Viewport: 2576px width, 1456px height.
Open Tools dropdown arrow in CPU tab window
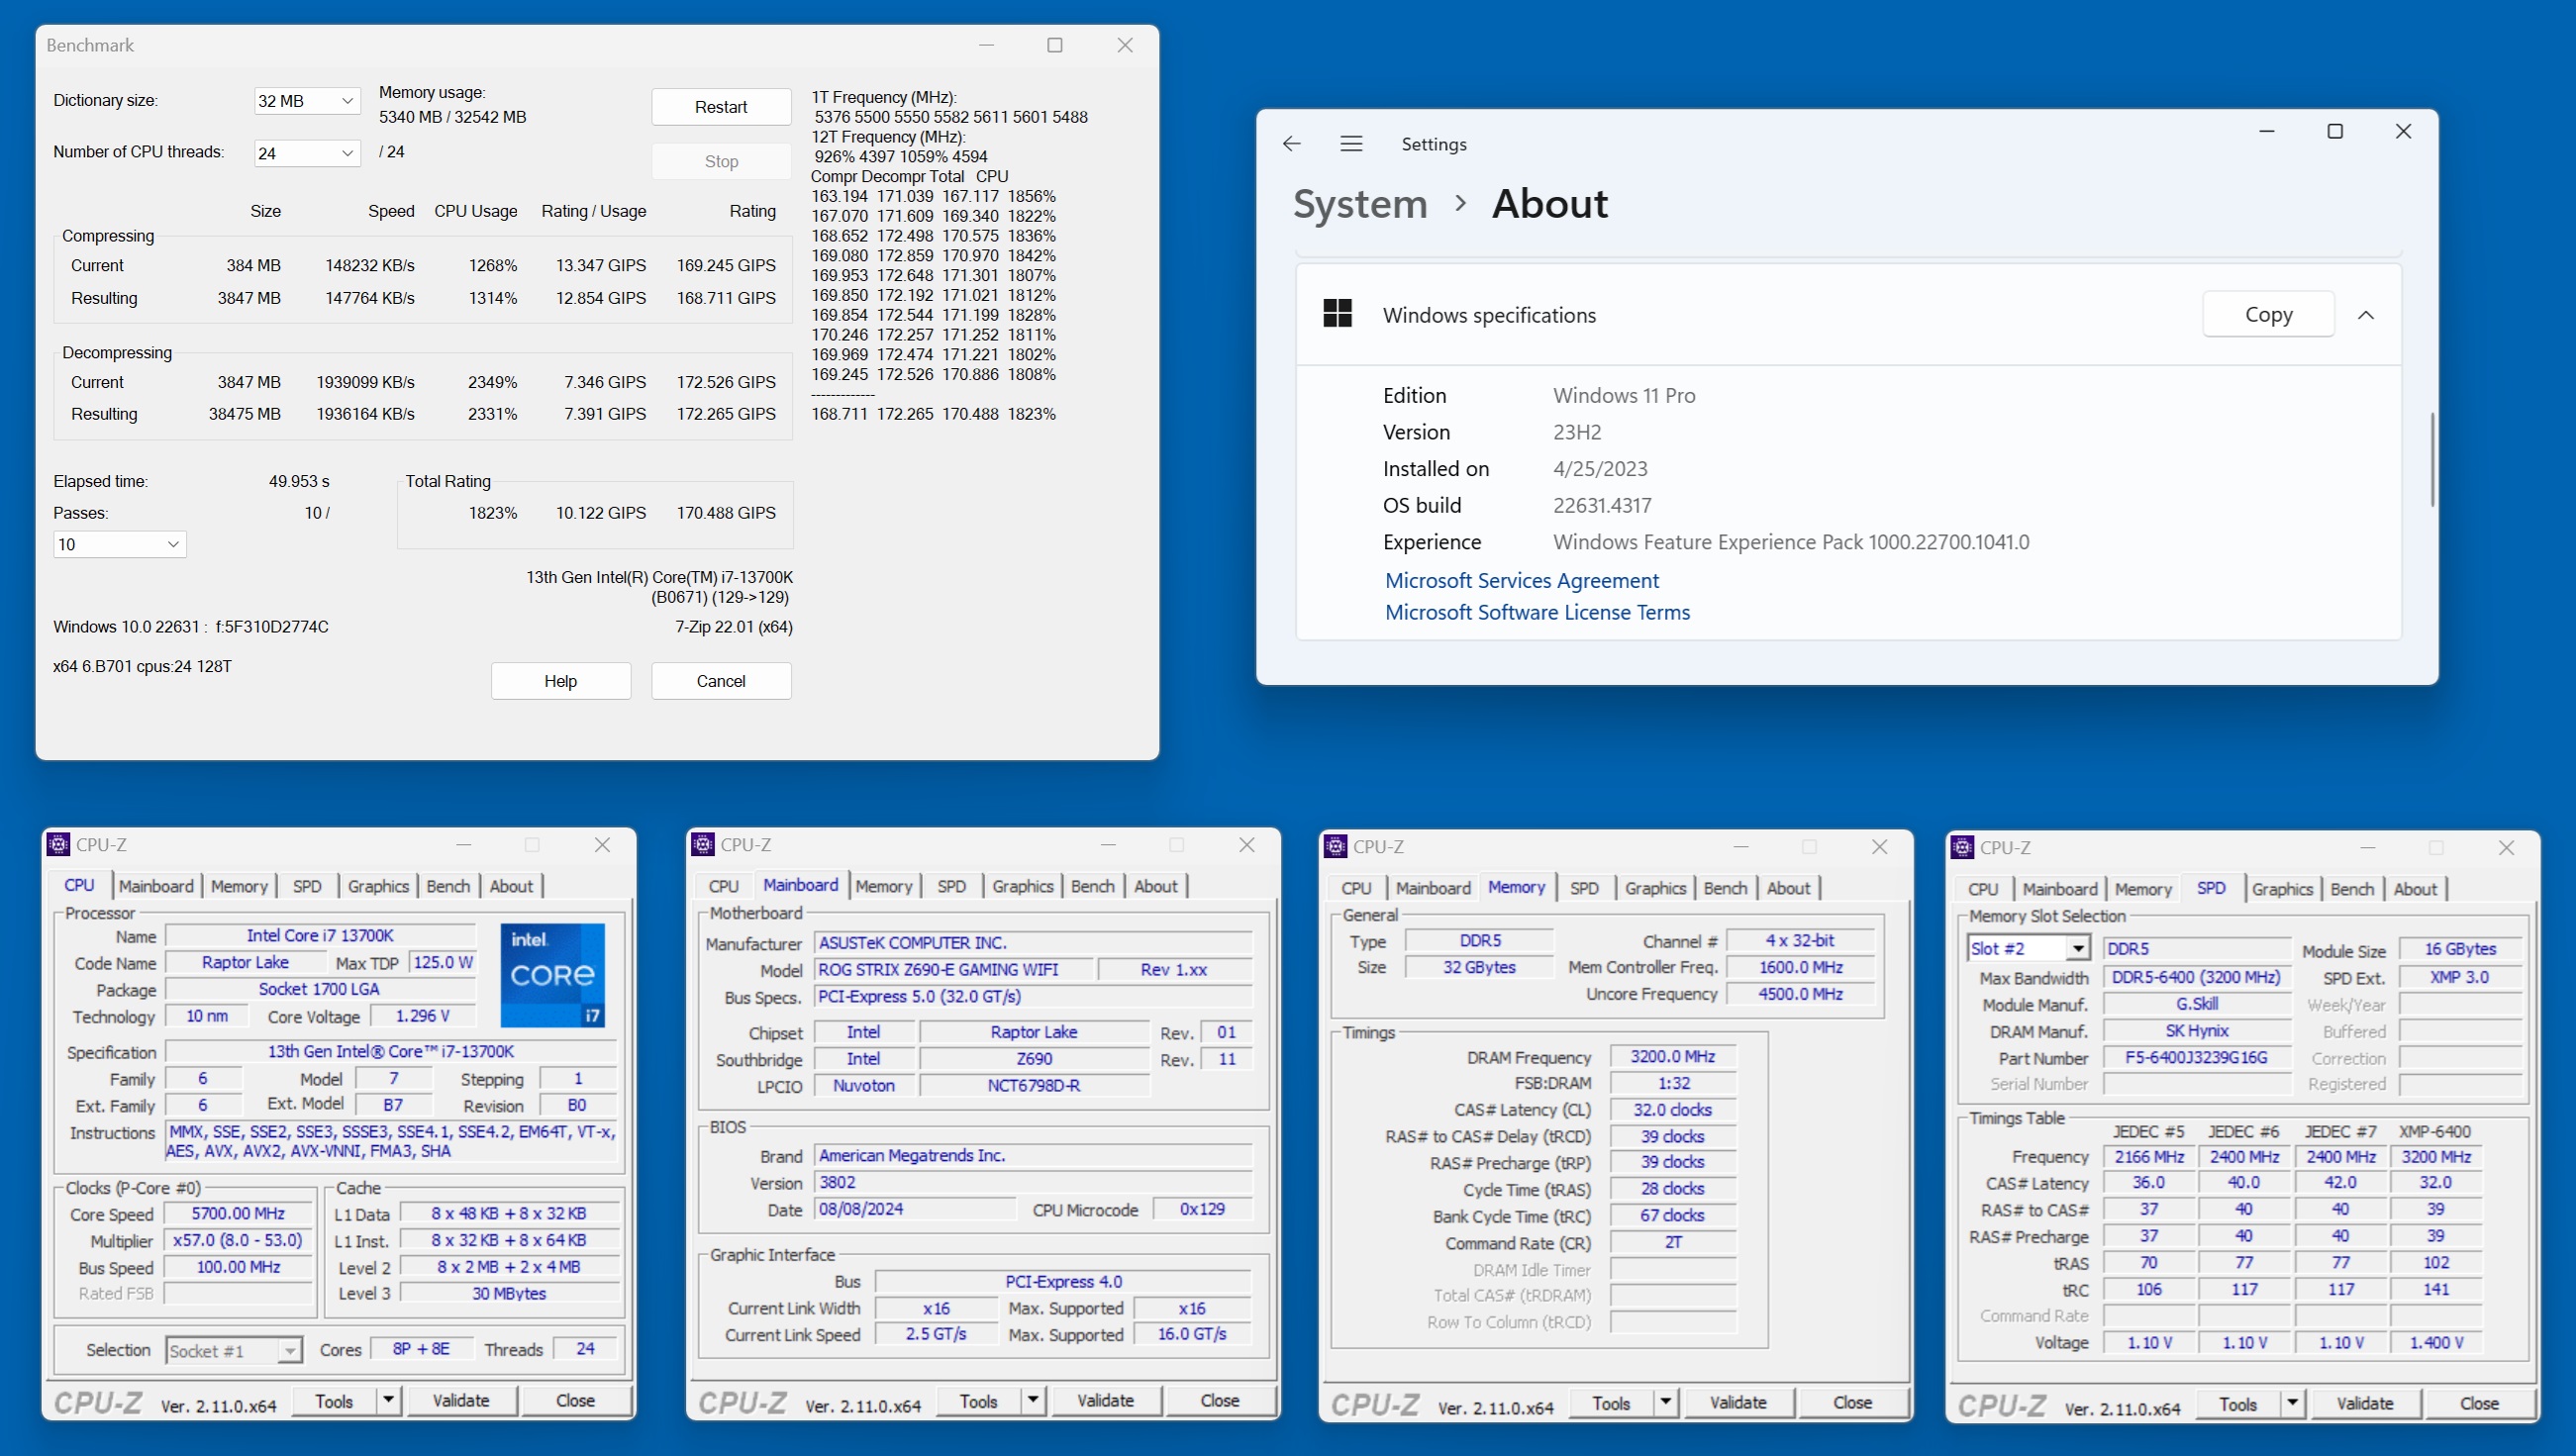(389, 1401)
